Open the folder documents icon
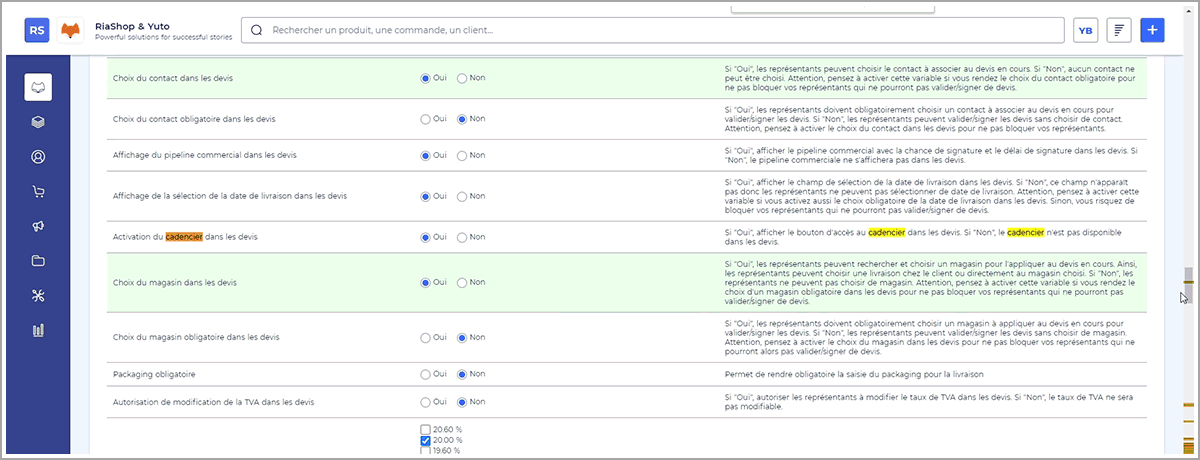 (38, 261)
